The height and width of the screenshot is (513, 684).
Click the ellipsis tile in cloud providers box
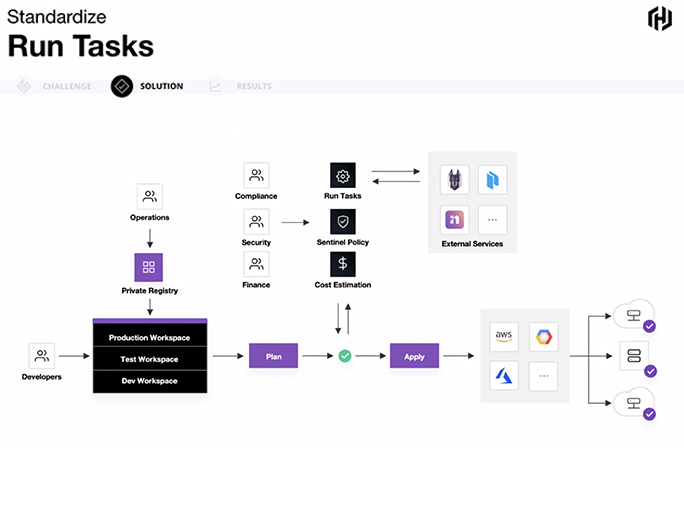click(544, 376)
